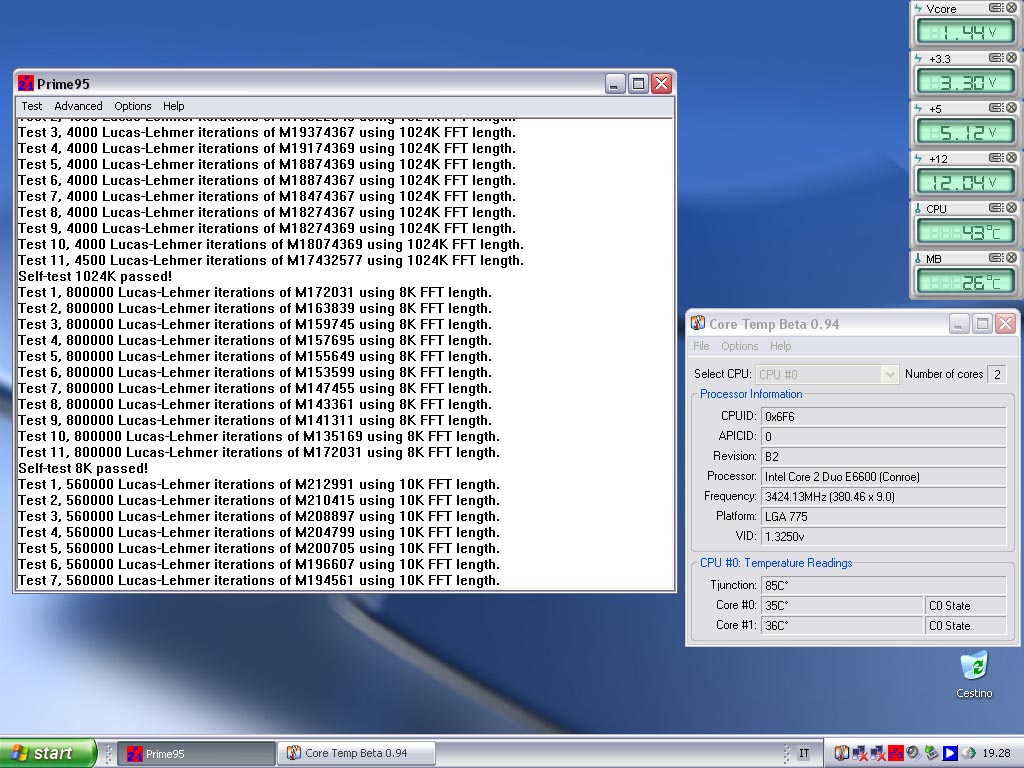Click the Prime95 line containing M17432577
This screenshot has height=768, width=1024.
(271, 261)
